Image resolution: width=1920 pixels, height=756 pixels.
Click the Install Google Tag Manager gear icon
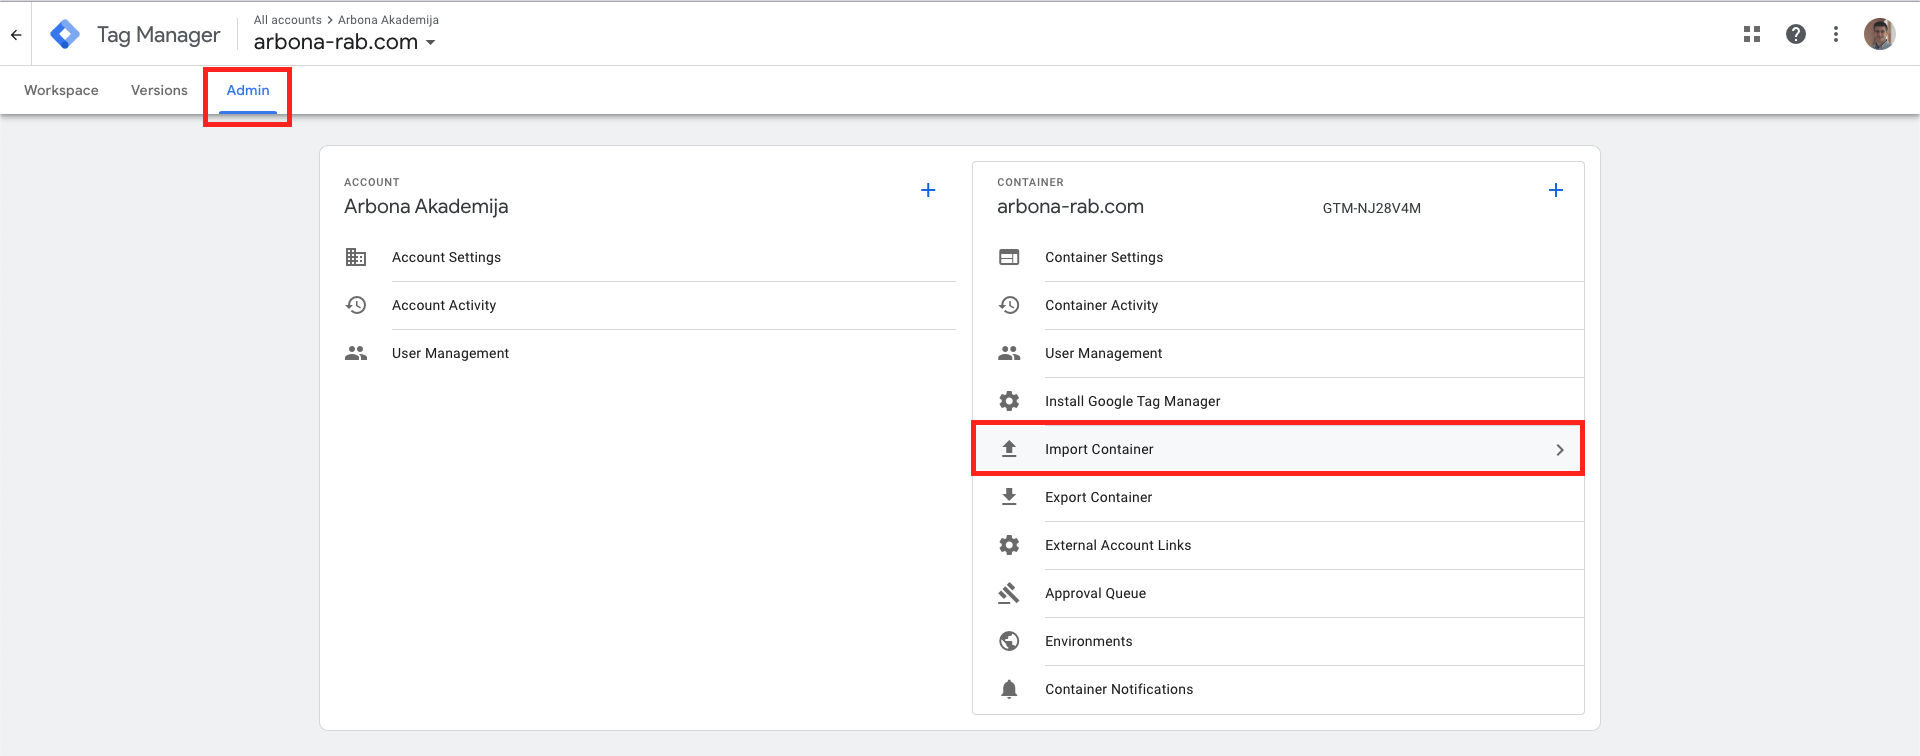(x=1009, y=401)
